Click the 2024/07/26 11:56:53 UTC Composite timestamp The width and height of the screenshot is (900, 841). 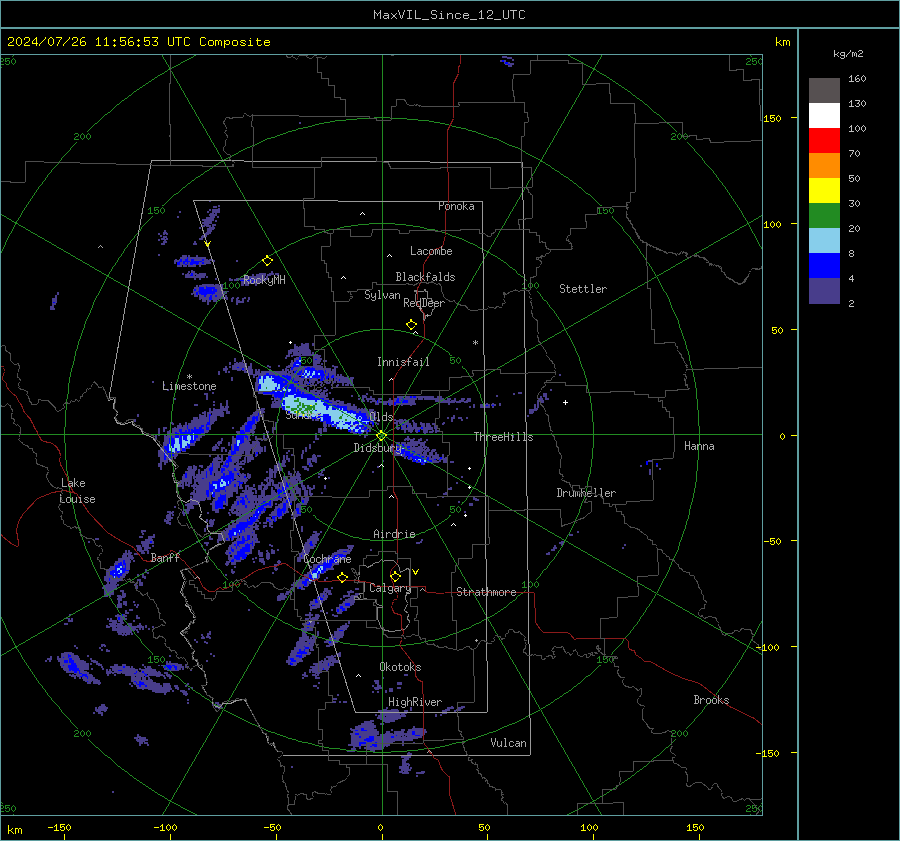[x=138, y=42]
